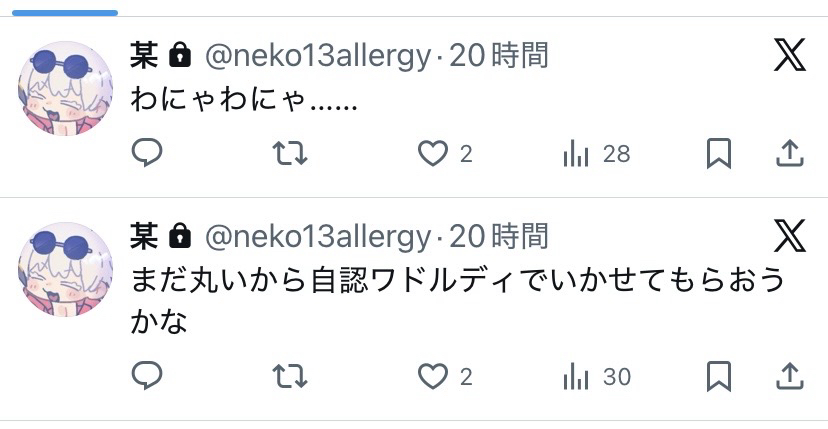Reply to the わにゃわにゃ tweet
The width and height of the screenshot is (828, 429).
tap(147, 153)
